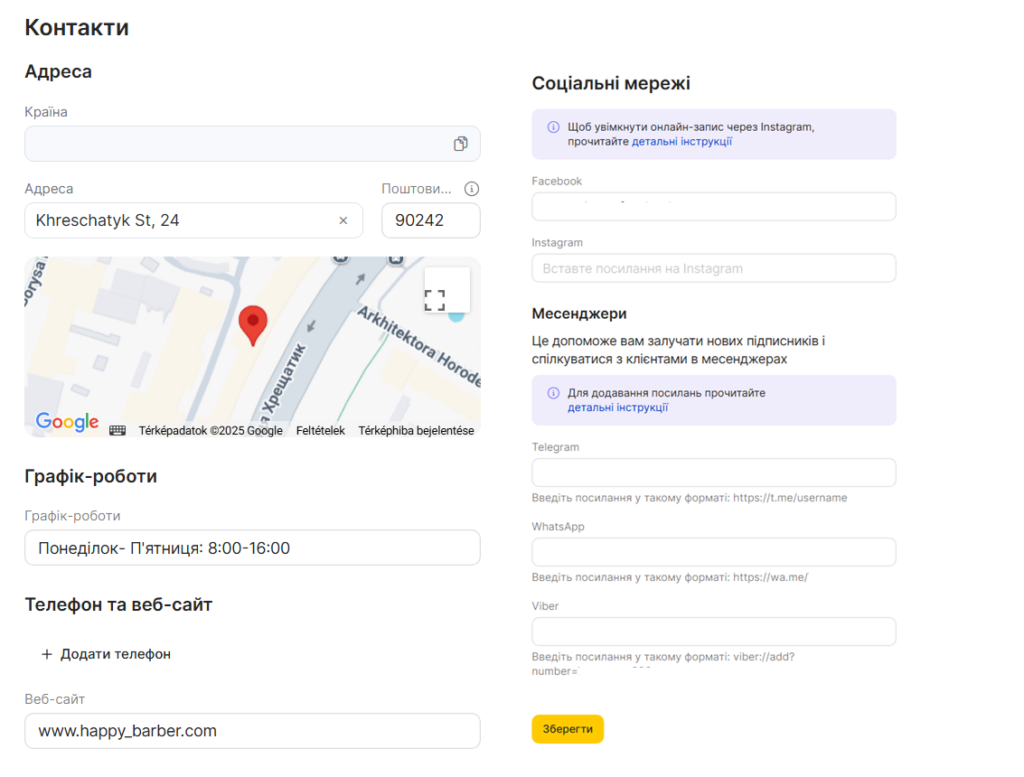The image size is (1024, 777).
Task: Focus the Instagram link input field
Action: tap(713, 268)
